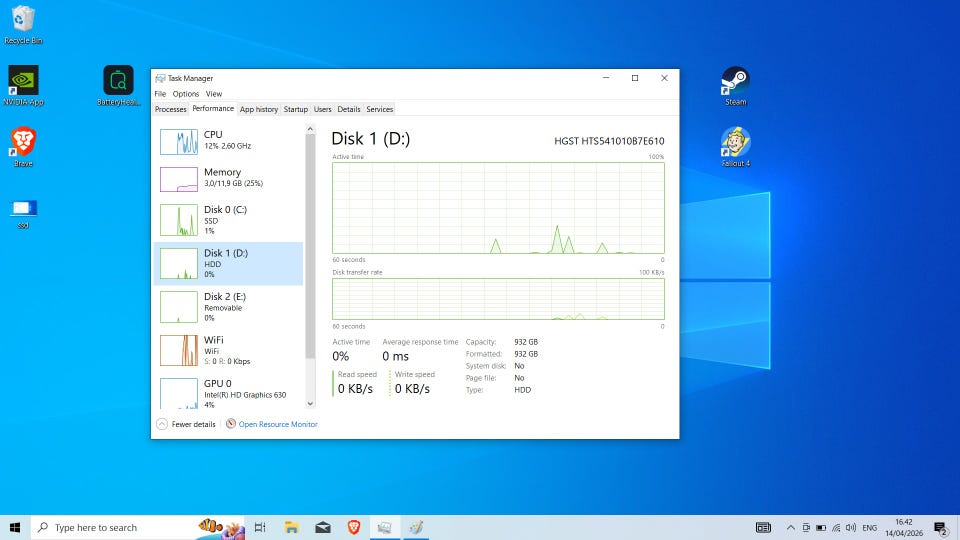Image resolution: width=960 pixels, height=540 pixels.
Task: Open WiFi network tray icon
Action: coord(836,527)
